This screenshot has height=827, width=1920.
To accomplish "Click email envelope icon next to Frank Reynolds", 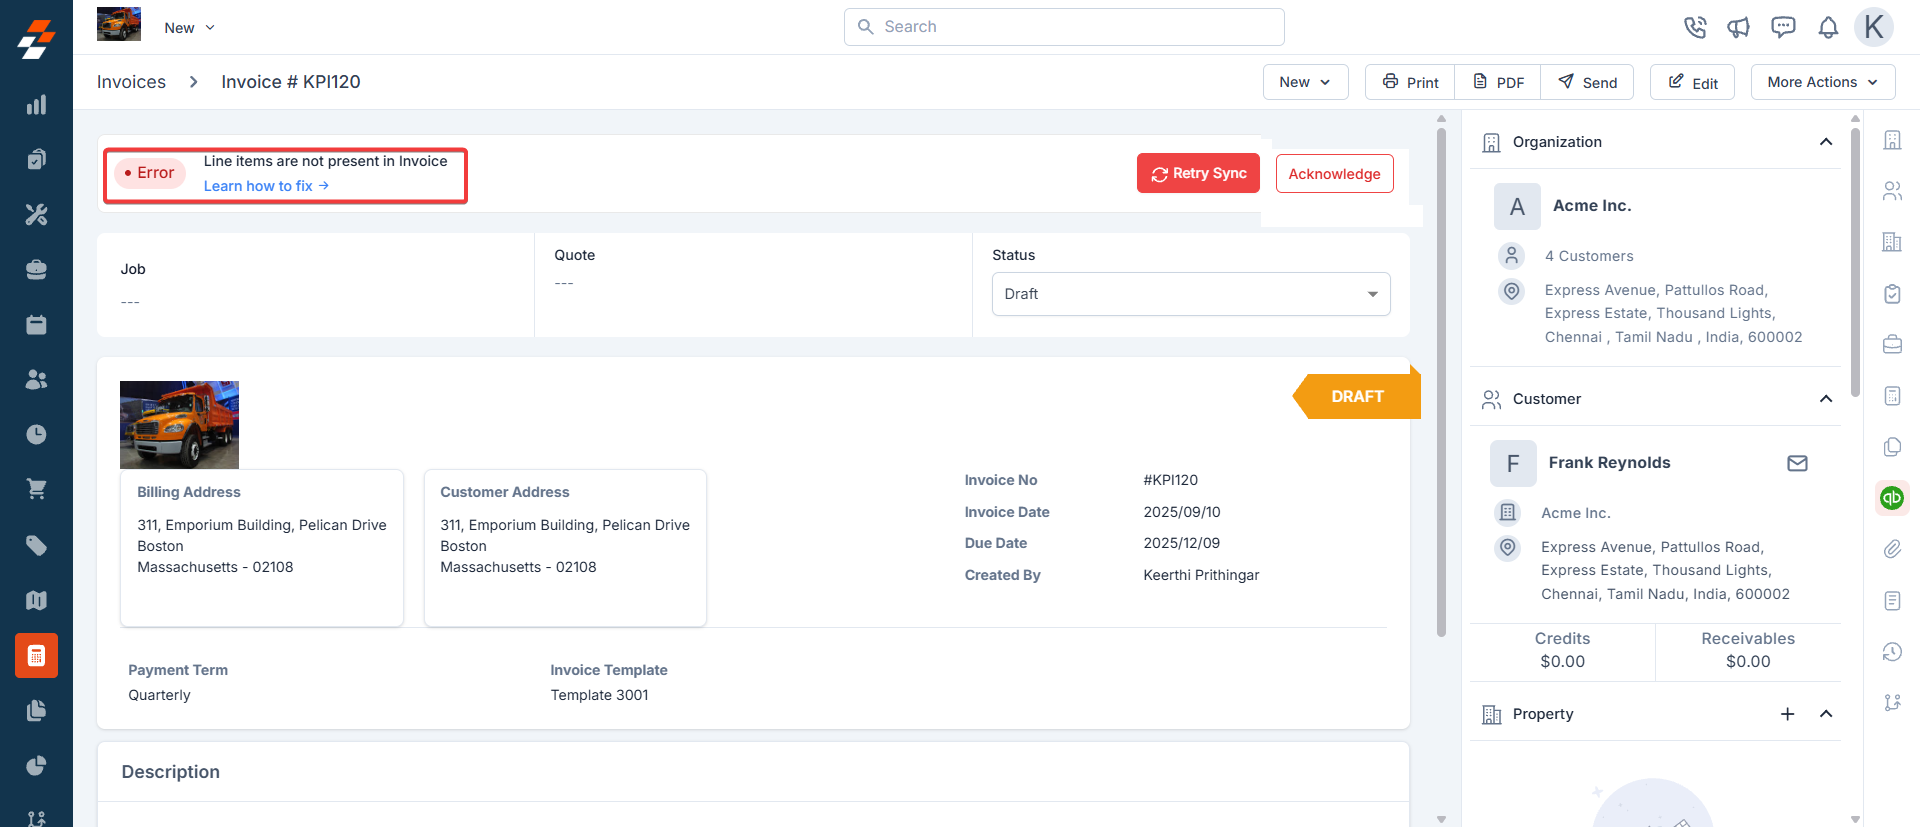I will pos(1797,463).
